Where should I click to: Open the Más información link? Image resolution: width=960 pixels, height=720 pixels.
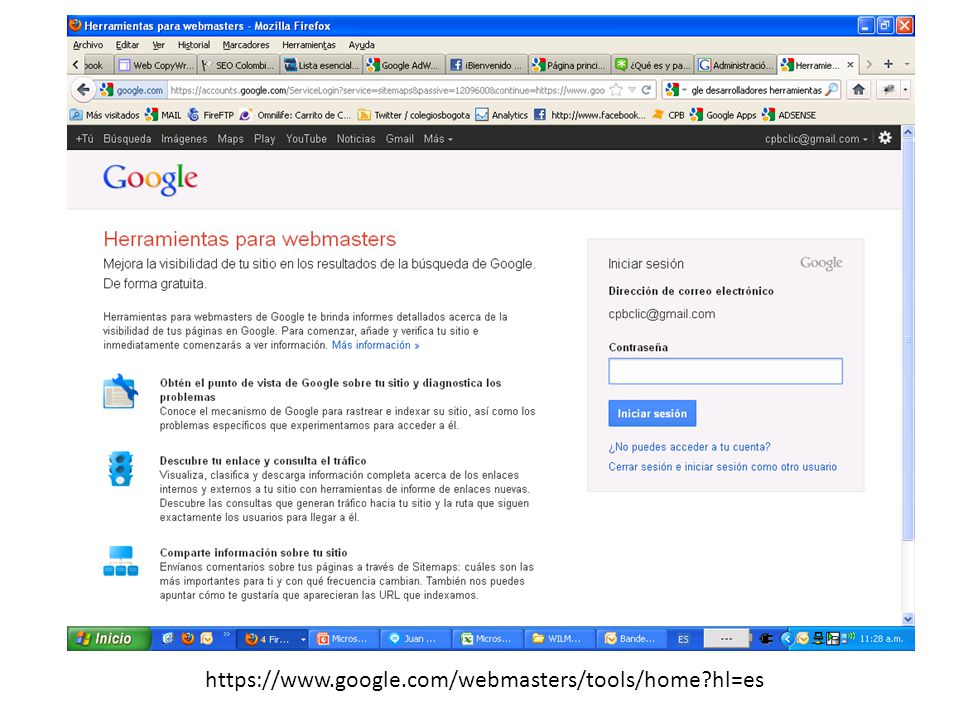pyautogui.click(x=375, y=345)
